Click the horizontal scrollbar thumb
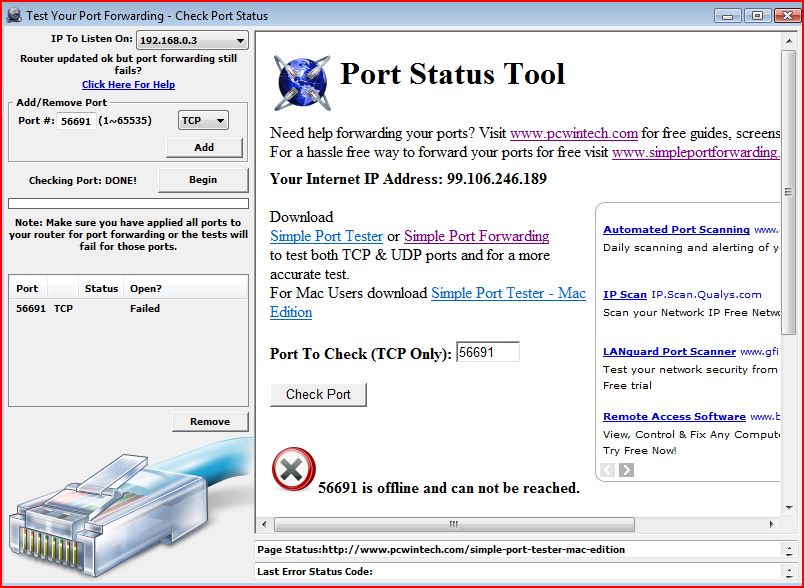 [x=454, y=524]
